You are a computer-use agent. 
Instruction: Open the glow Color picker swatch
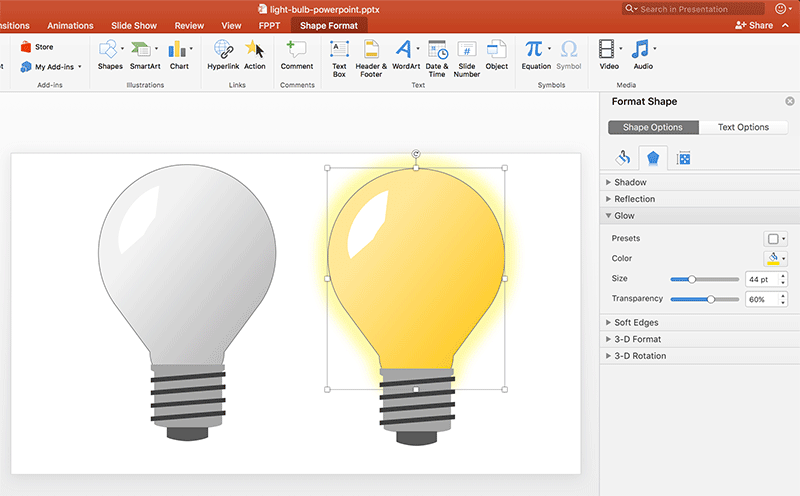pyautogui.click(x=776, y=259)
